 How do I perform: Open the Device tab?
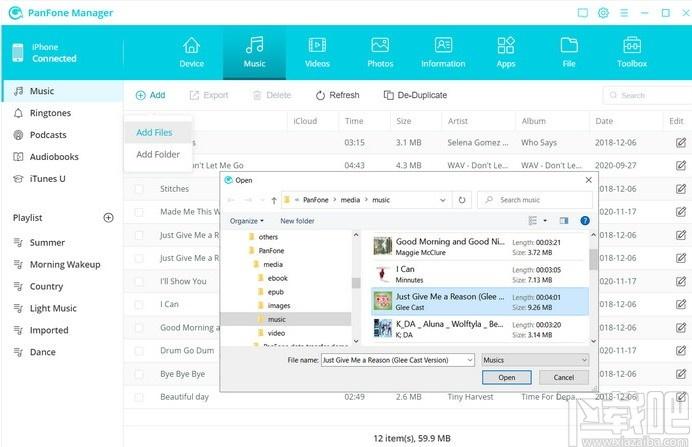192,52
